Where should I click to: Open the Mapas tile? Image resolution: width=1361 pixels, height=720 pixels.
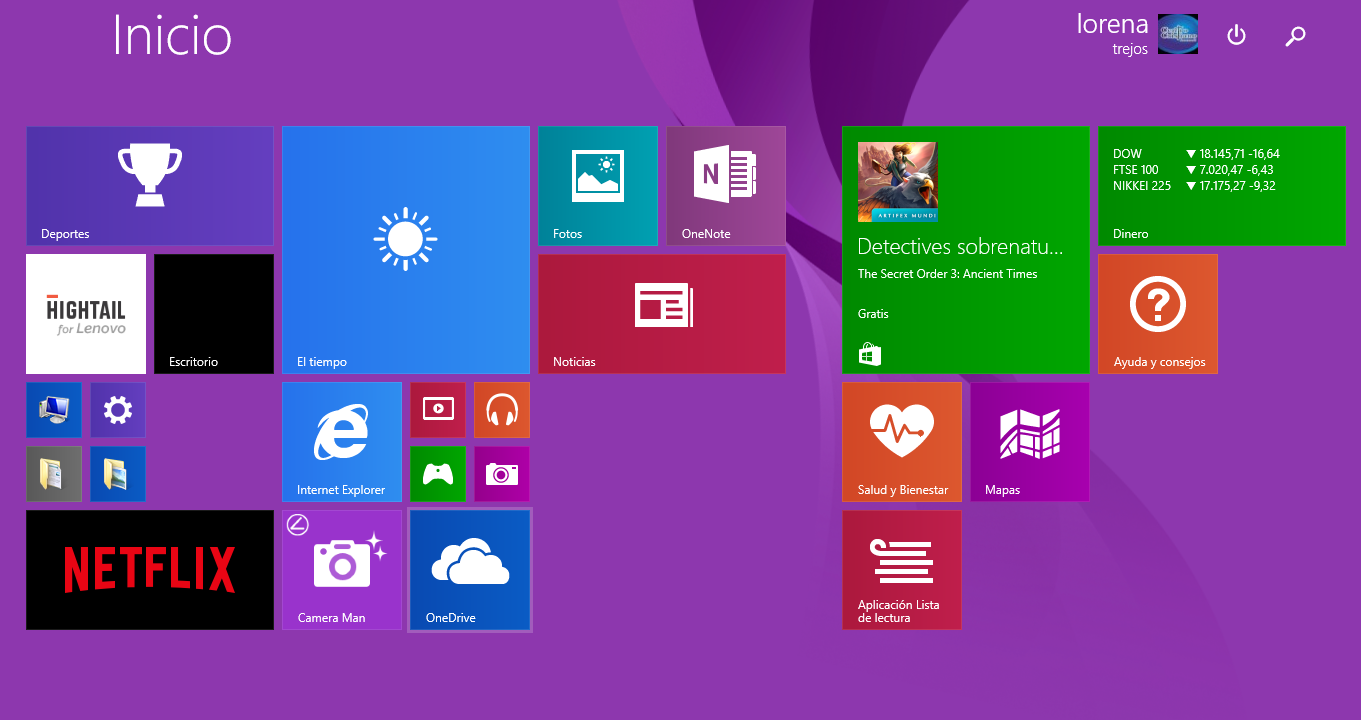tap(1030, 442)
